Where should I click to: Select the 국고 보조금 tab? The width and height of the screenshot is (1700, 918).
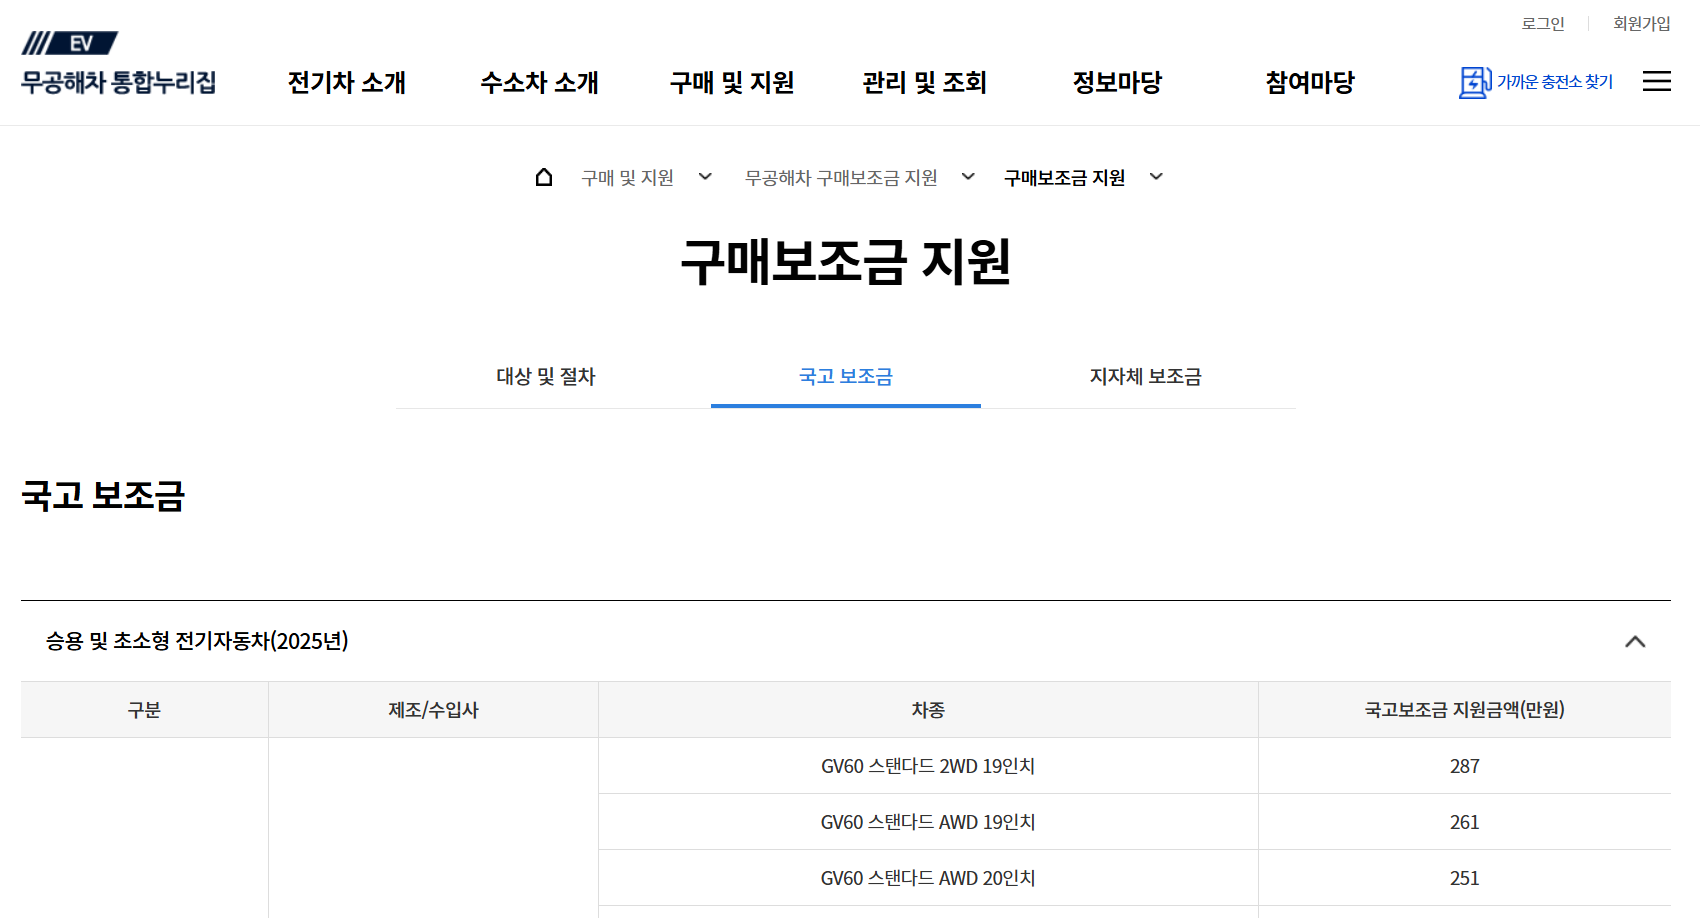(x=845, y=377)
